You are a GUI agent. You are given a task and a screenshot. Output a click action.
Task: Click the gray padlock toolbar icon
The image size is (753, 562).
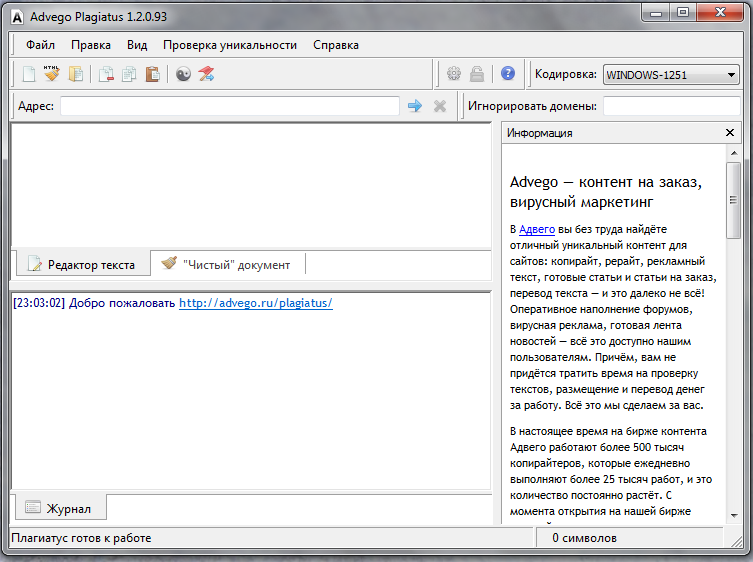476,73
